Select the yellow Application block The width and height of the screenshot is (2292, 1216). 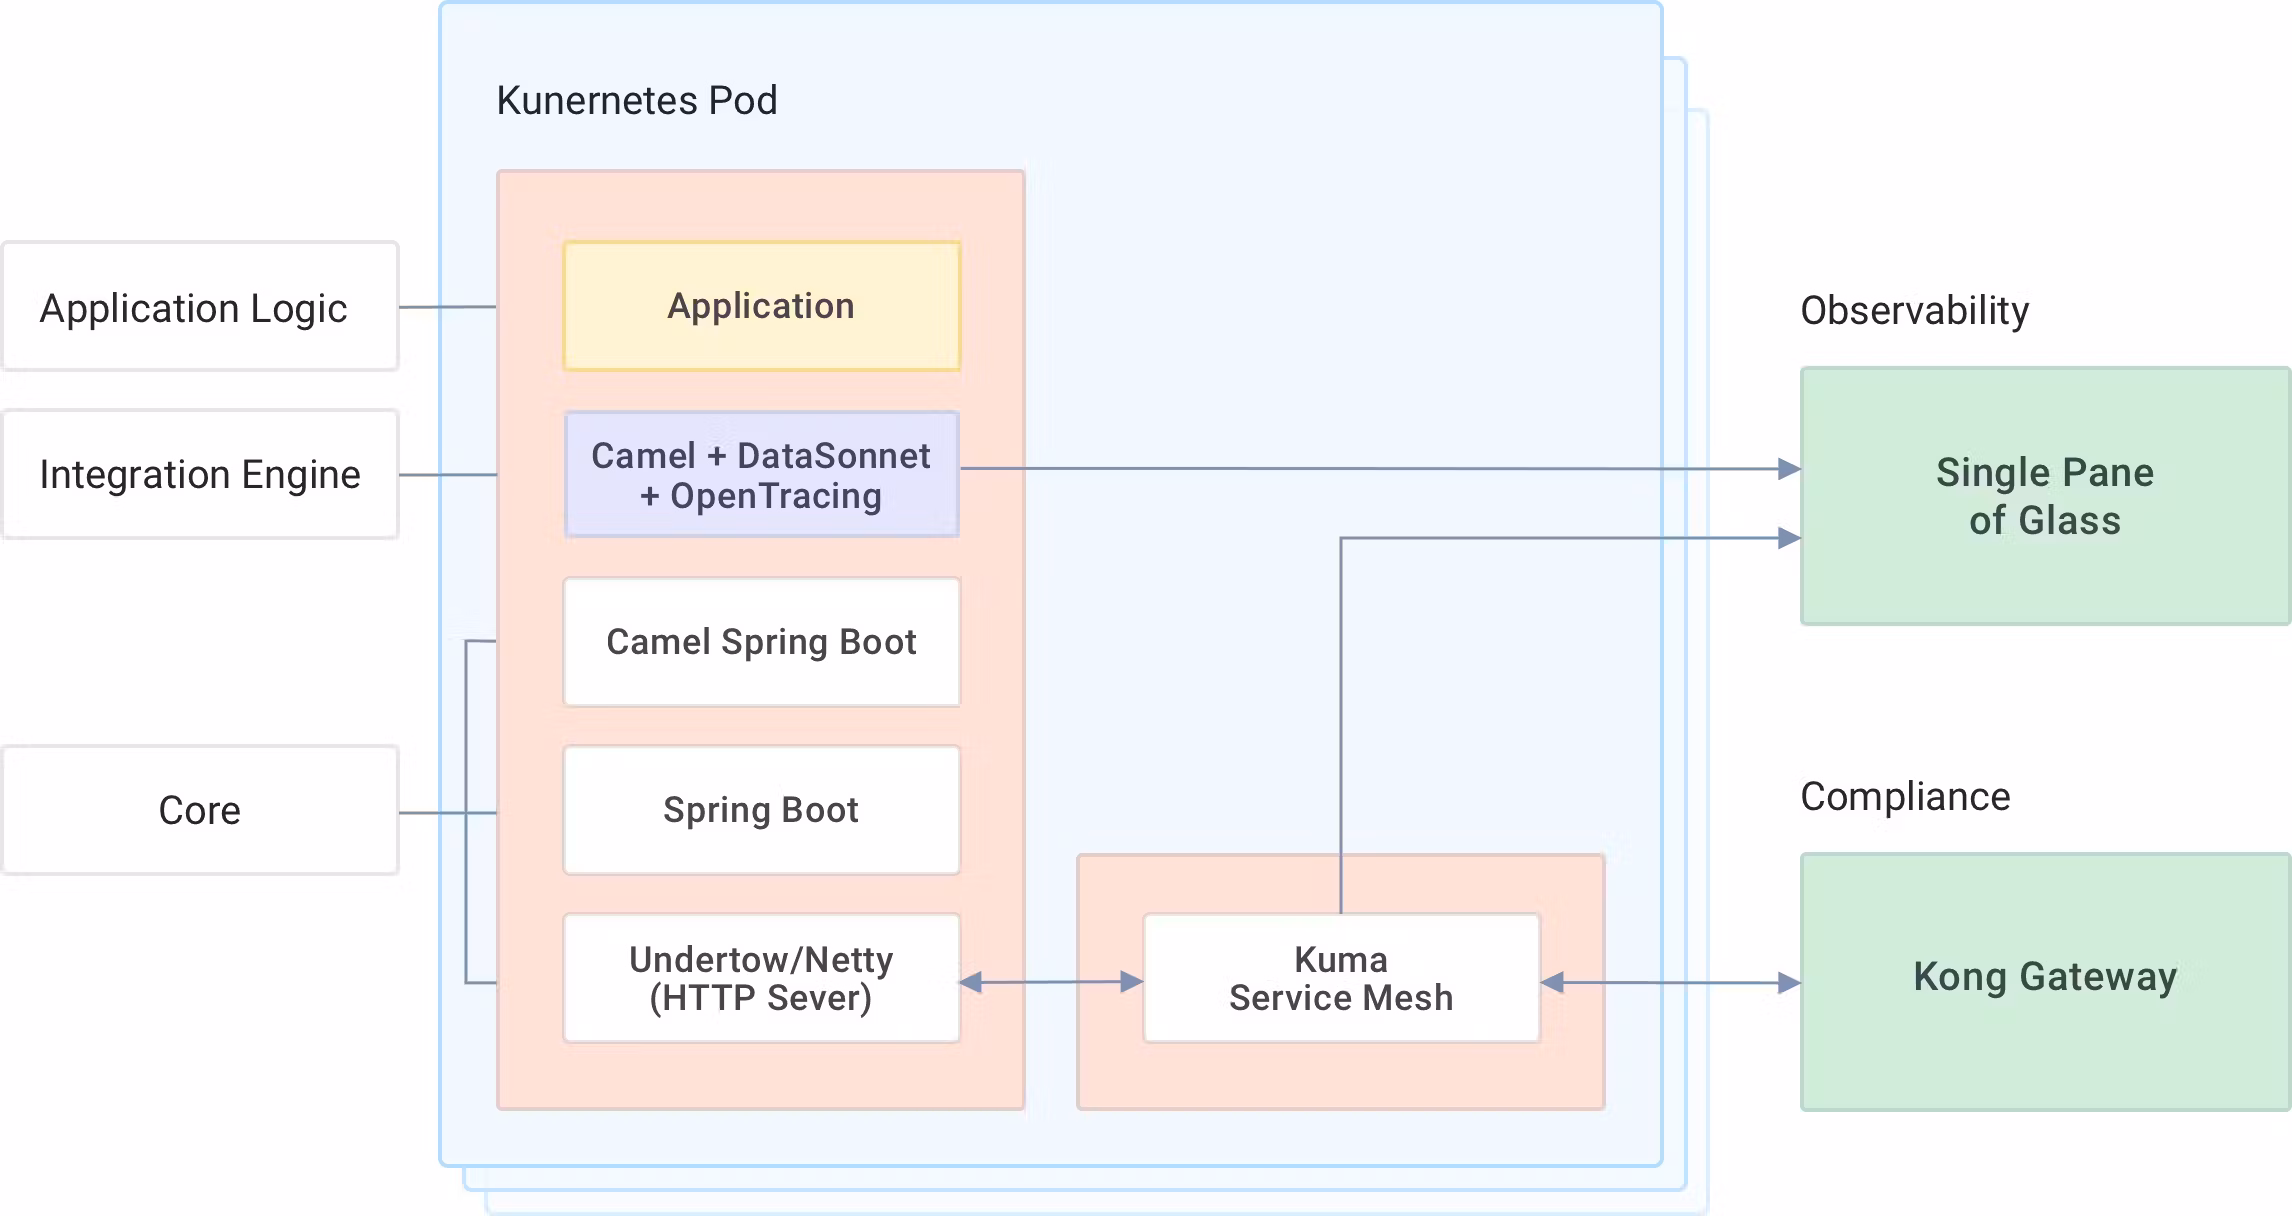tap(761, 306)
